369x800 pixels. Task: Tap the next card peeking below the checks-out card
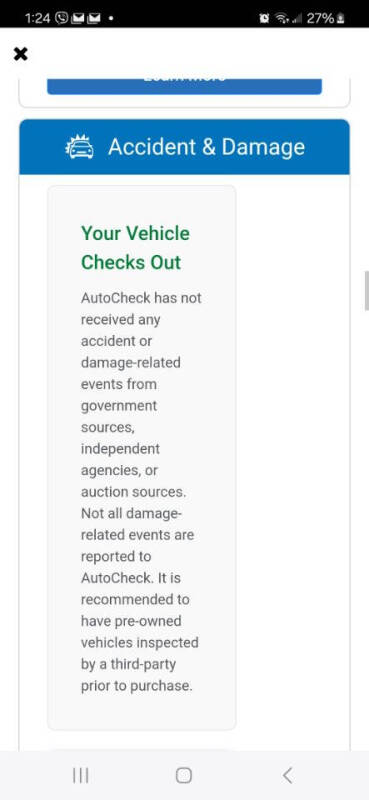(141, 748)
